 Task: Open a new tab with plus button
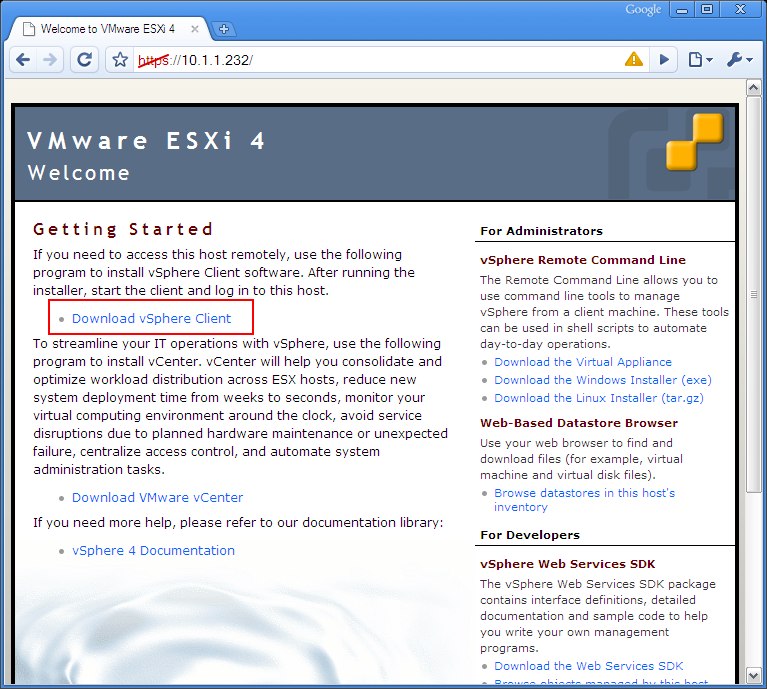[224, 29]
